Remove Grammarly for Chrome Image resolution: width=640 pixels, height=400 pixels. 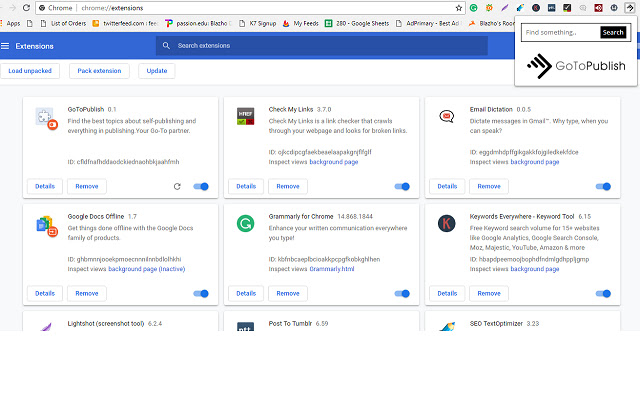pos(288,293)
